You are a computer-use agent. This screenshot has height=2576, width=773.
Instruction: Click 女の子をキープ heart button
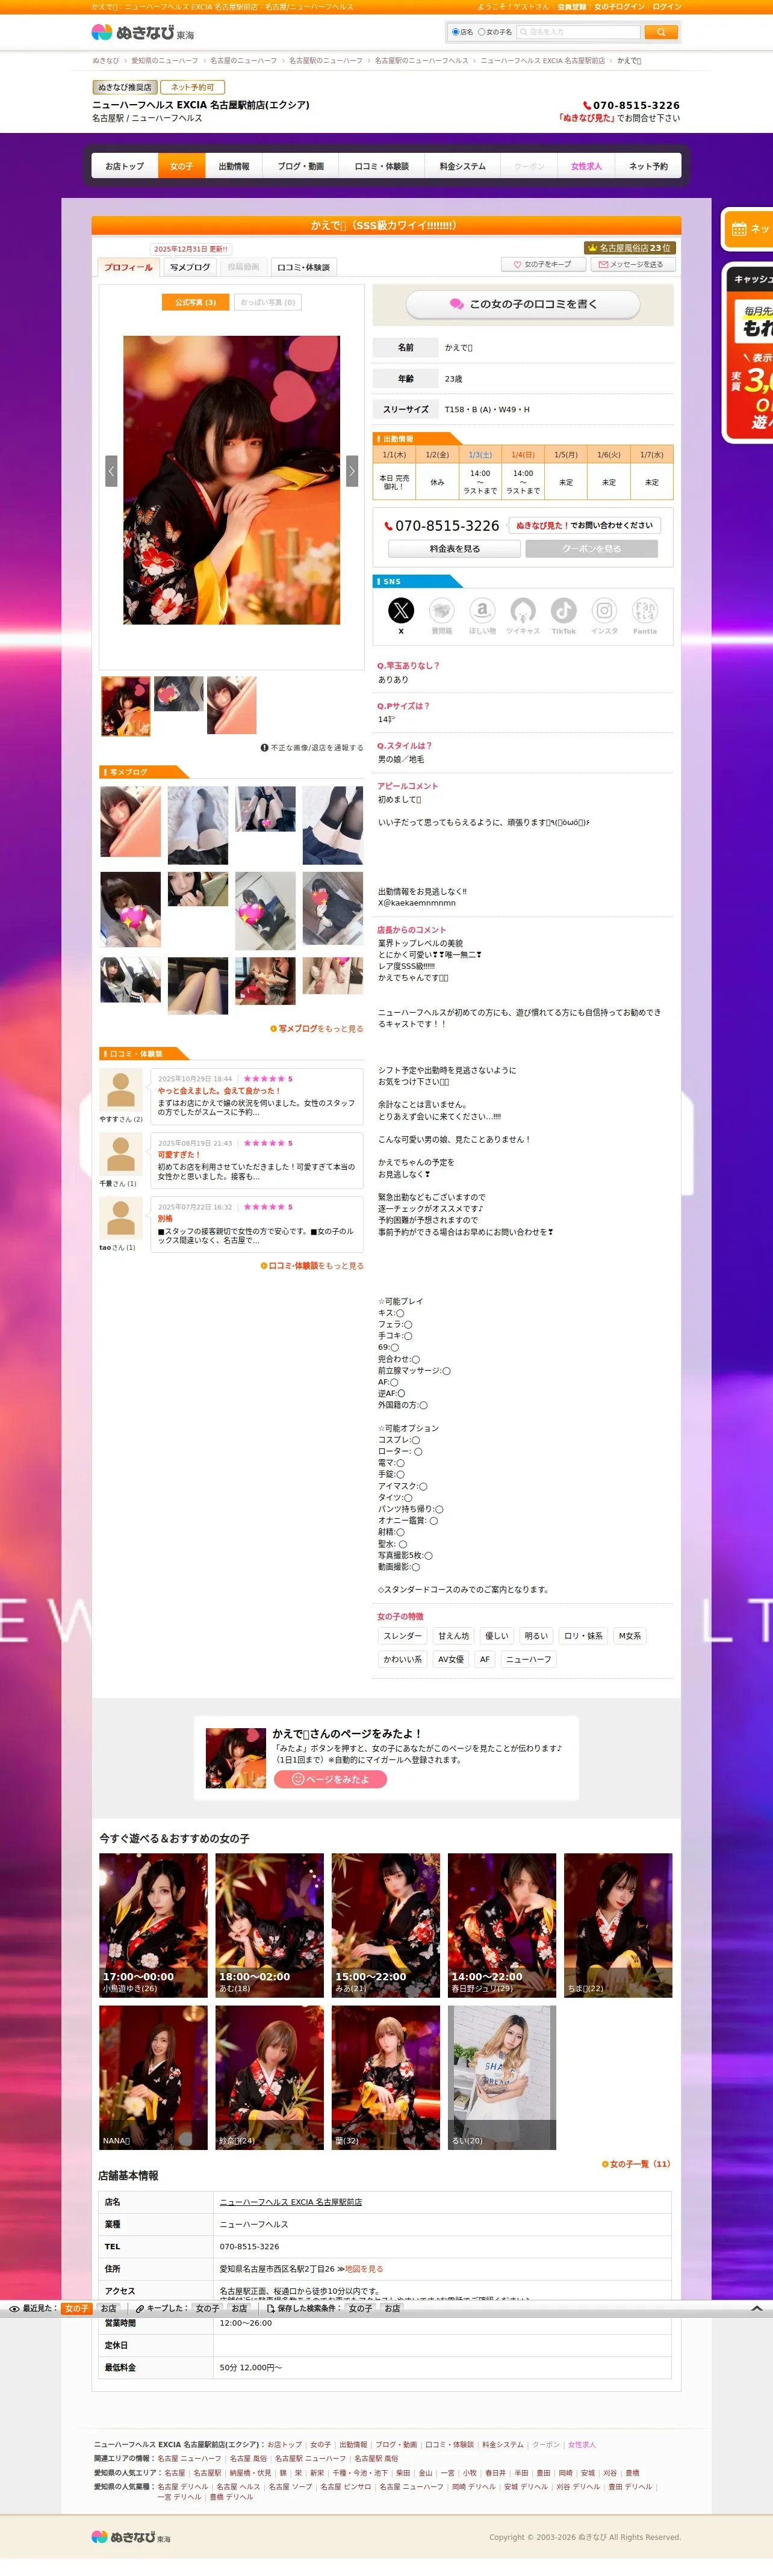click(543, 264)
